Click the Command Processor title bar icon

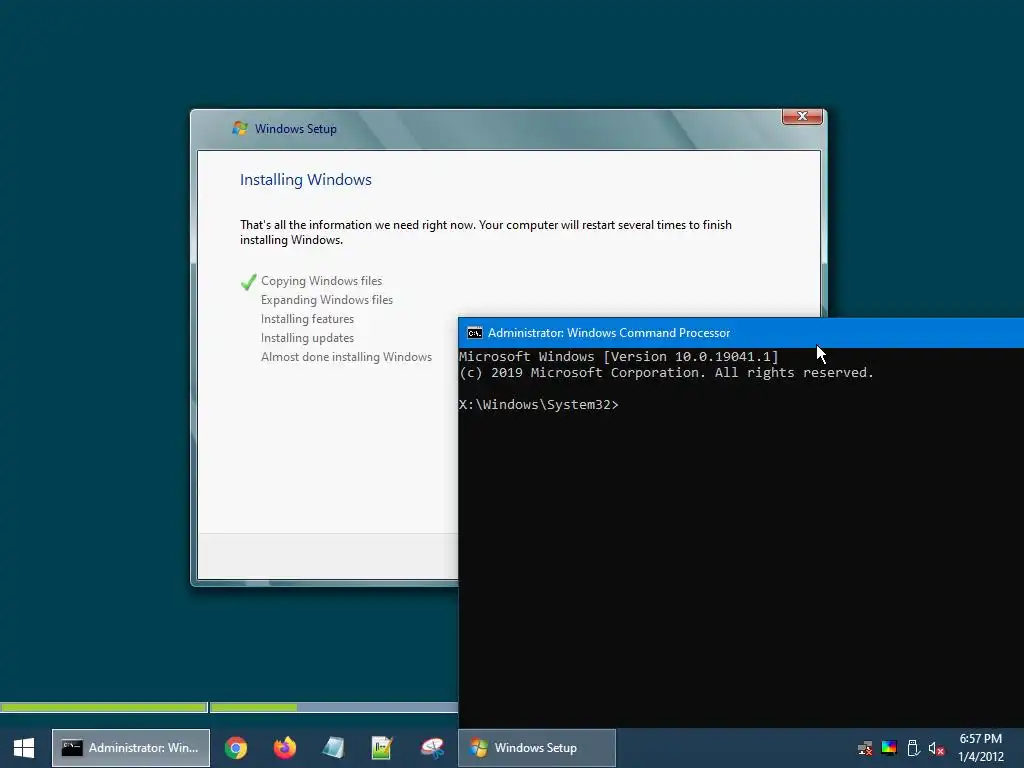pos(475,333)
